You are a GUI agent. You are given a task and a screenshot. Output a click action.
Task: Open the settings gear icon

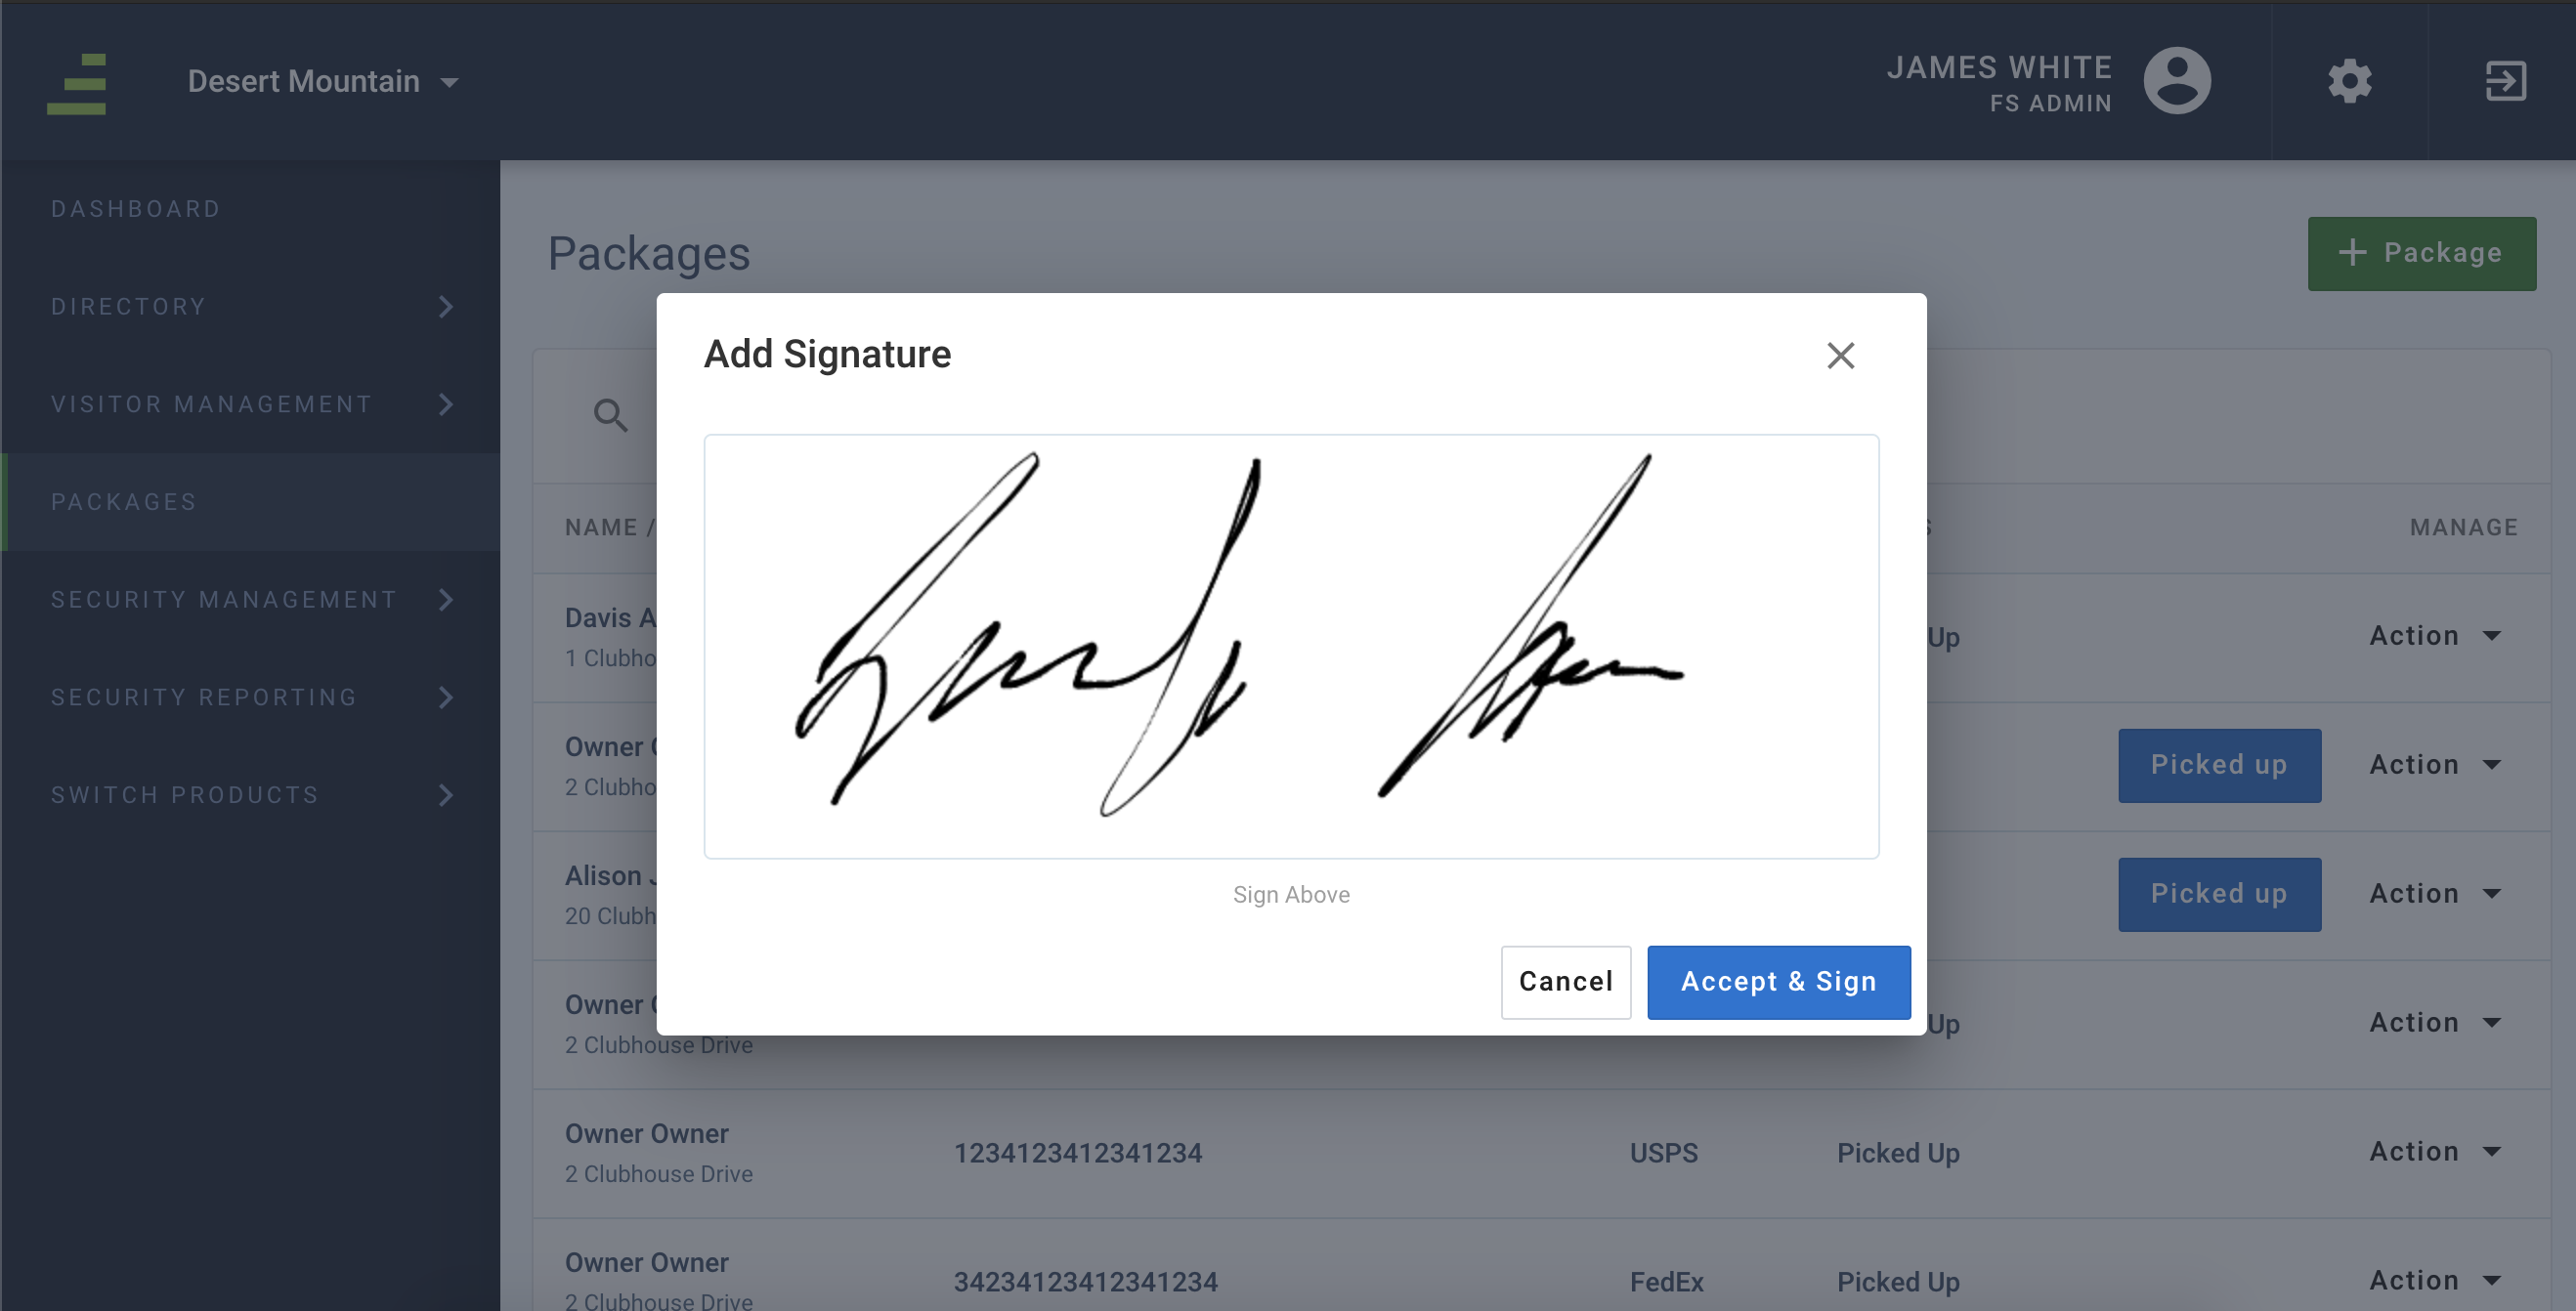coord(2349,82)
